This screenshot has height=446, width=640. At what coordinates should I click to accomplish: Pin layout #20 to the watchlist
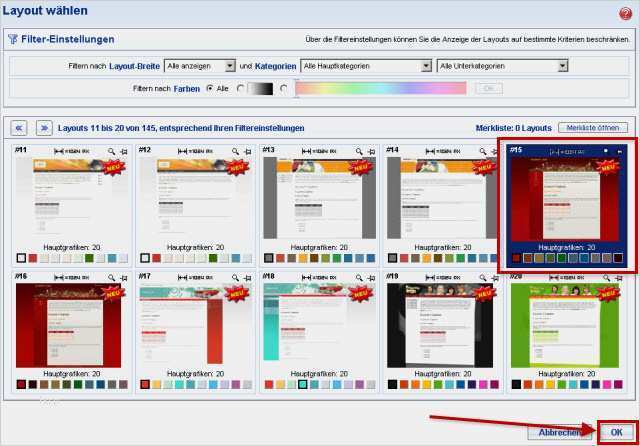tap(619, 277)
